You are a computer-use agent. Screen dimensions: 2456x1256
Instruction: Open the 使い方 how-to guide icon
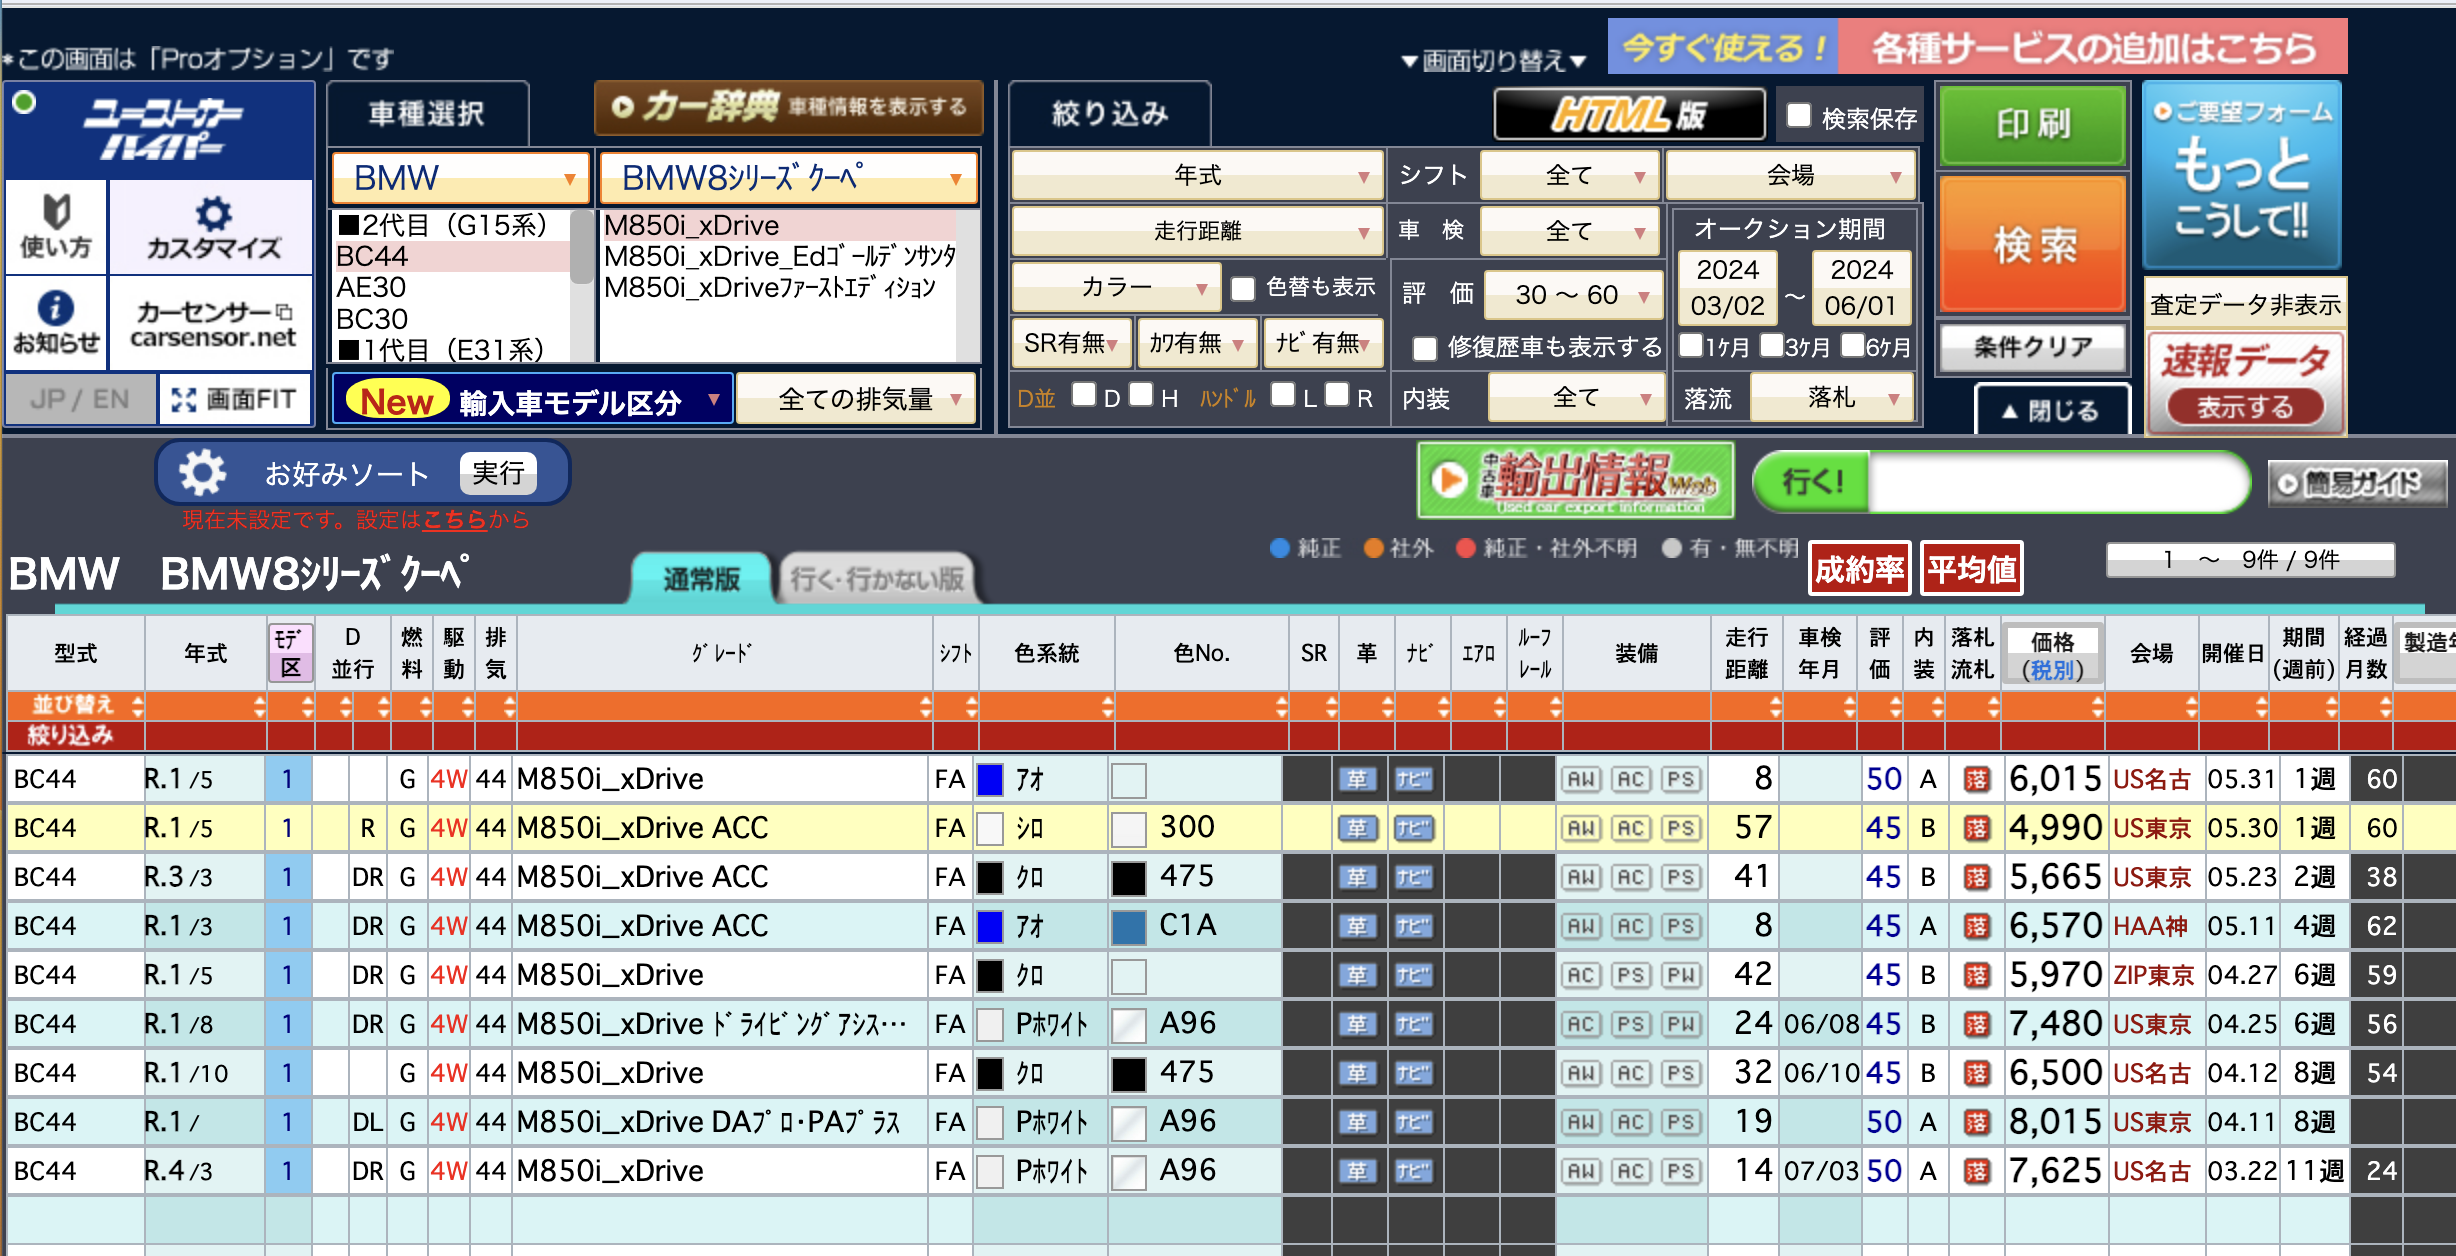pos(56,227)
